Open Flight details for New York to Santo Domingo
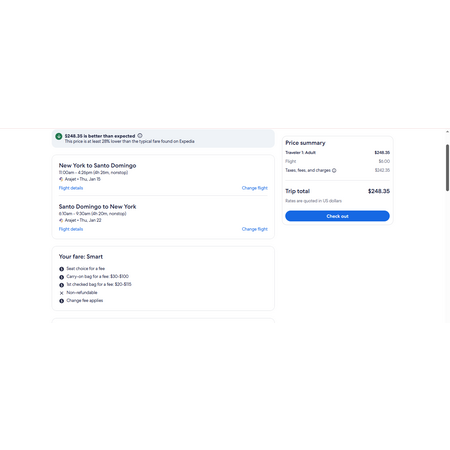This screenshot has width=450, height=450. 71,188
